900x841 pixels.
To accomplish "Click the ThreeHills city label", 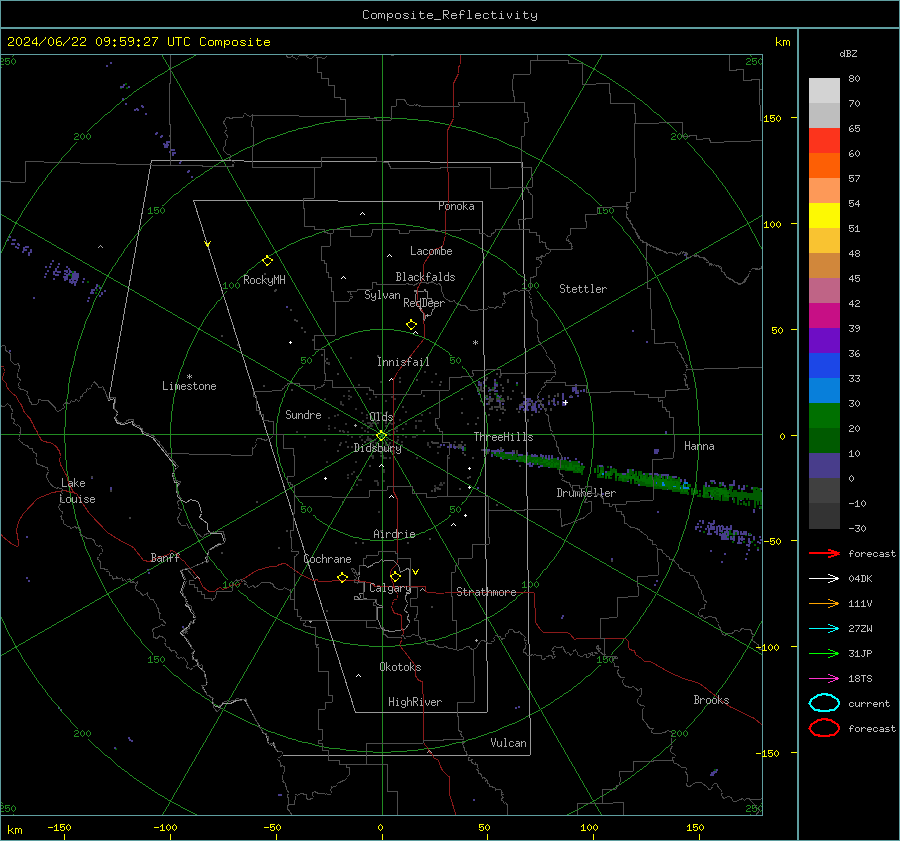I will tap(503, 437).
